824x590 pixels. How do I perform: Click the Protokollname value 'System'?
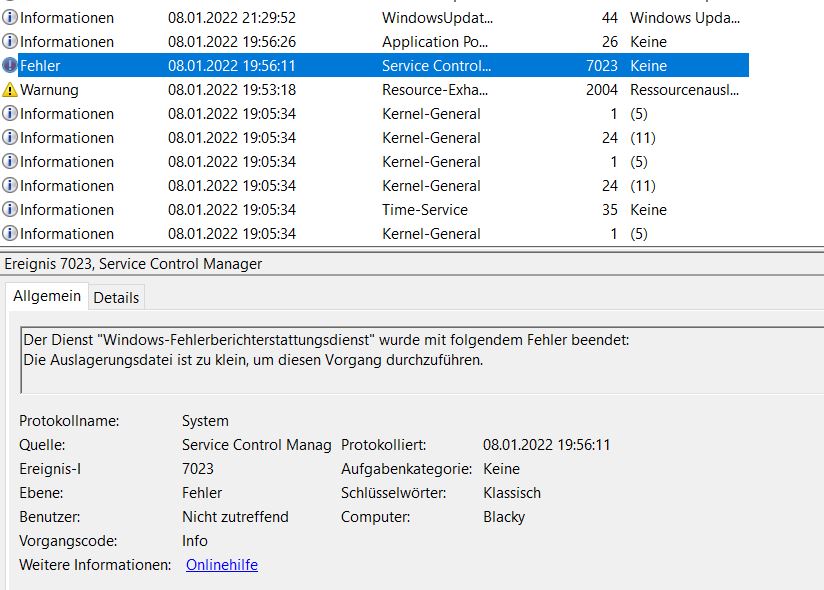click(205, 421)
